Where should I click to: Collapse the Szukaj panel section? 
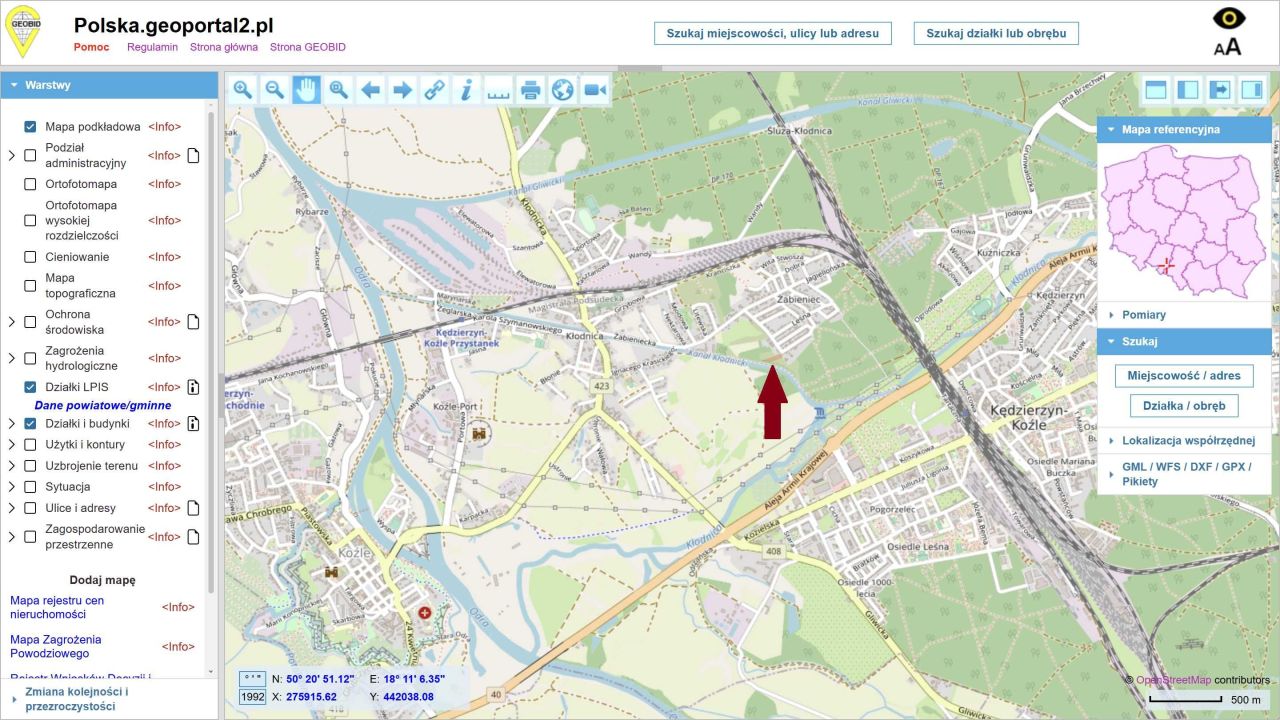click(x=1184, y=341)
